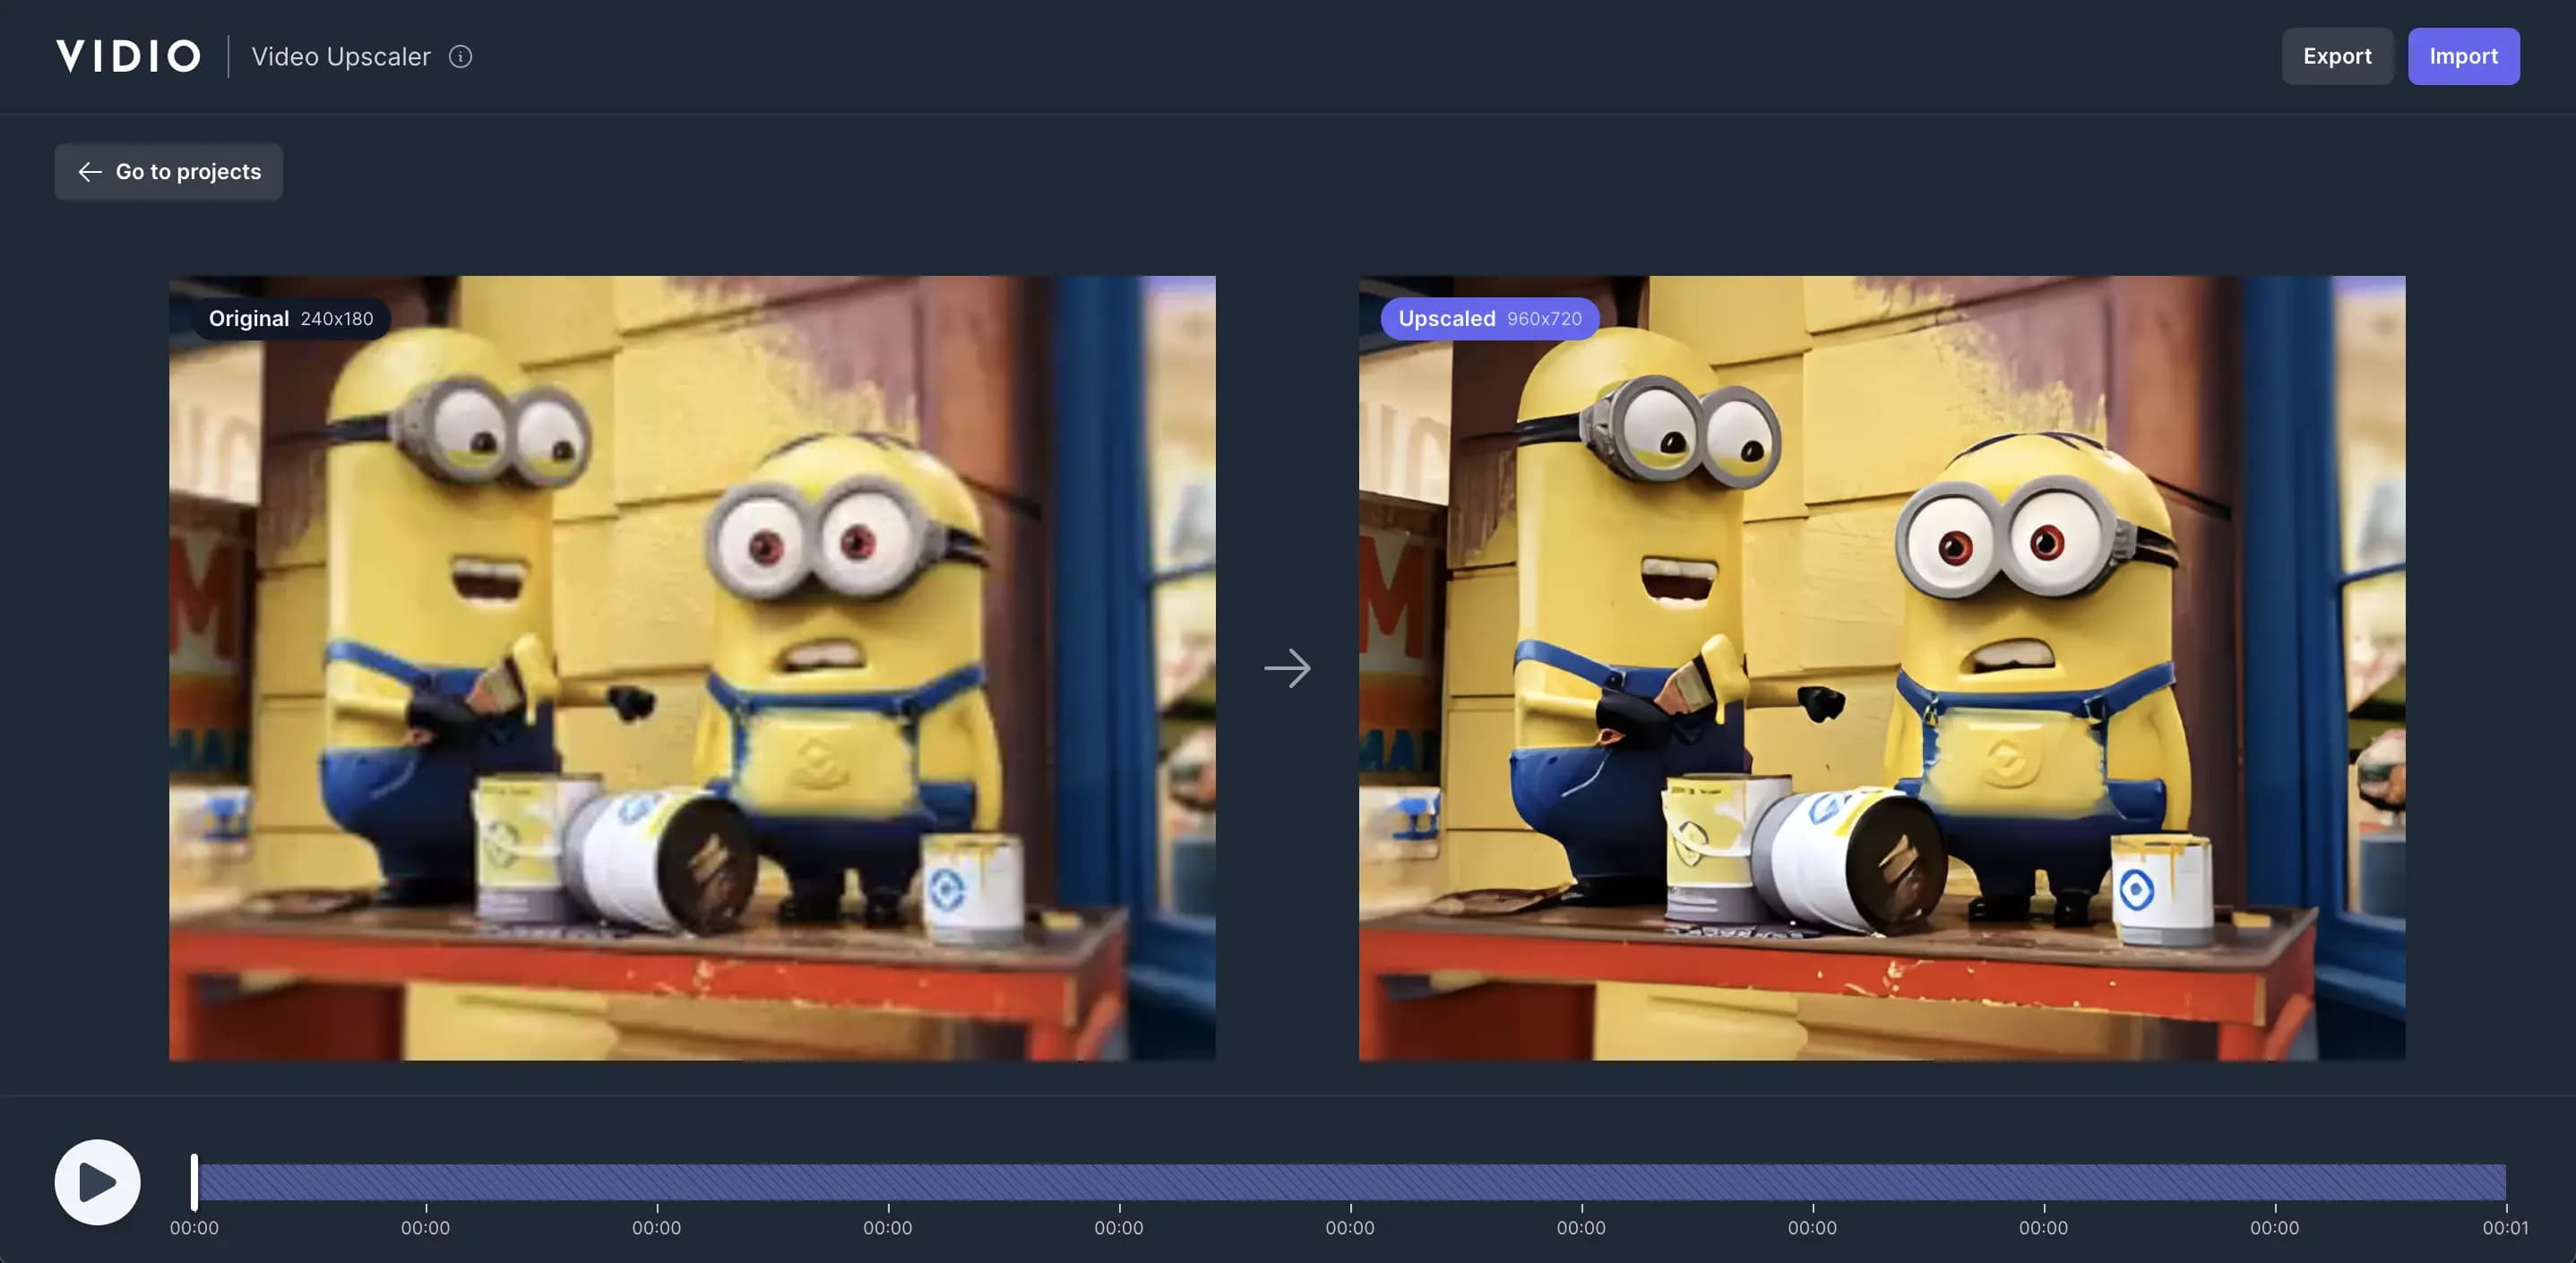Select the play triangle icon
2576x1263 pixels.
(99, 1182)
